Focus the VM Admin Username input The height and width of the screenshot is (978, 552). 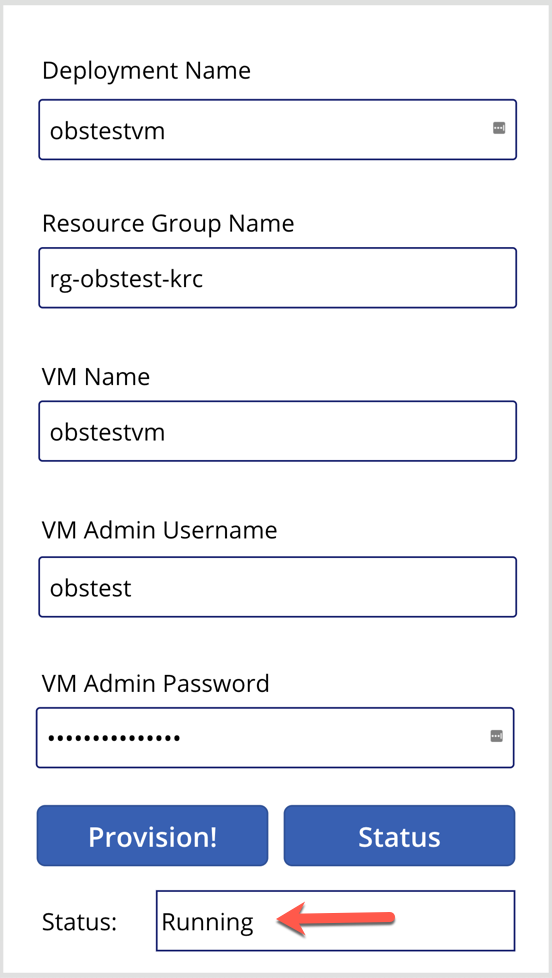(278, 587)
